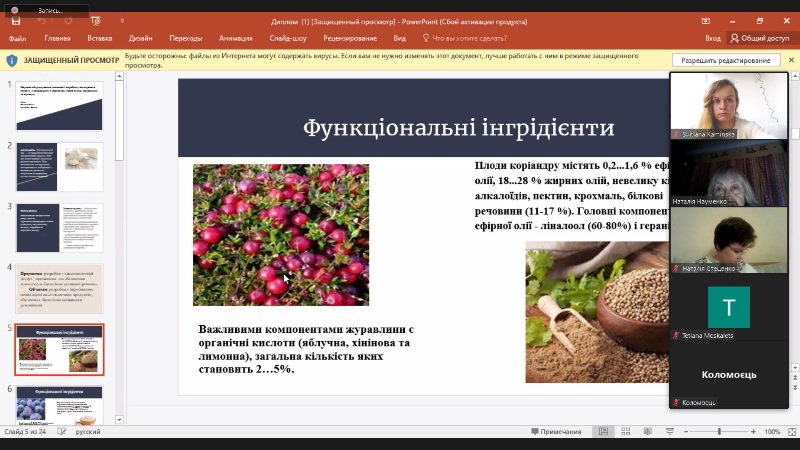Click Fit slide to window icon

(x=790, y=432)
